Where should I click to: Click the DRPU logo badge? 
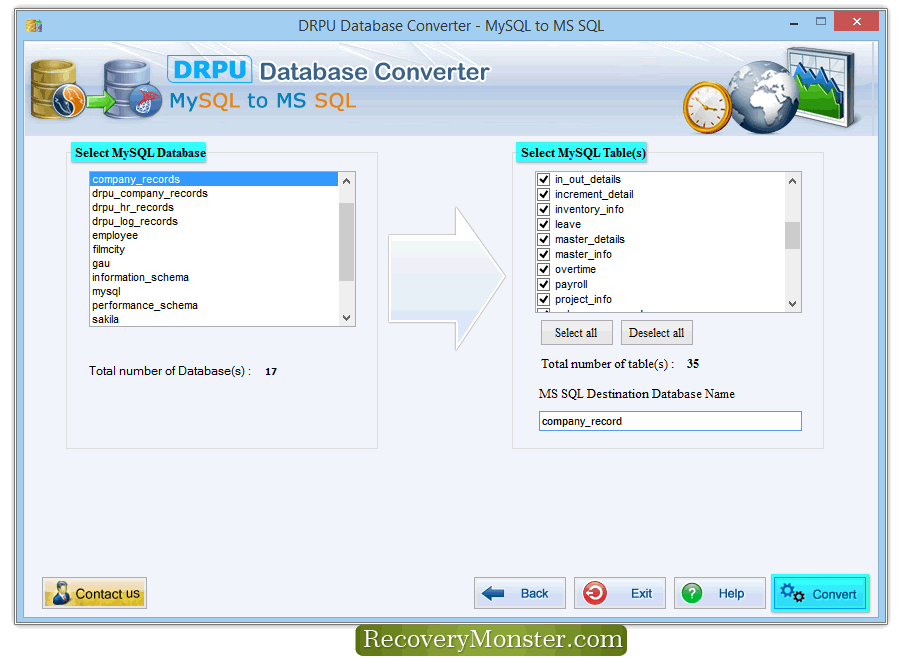pyautogui.click(x=210, y=69)
